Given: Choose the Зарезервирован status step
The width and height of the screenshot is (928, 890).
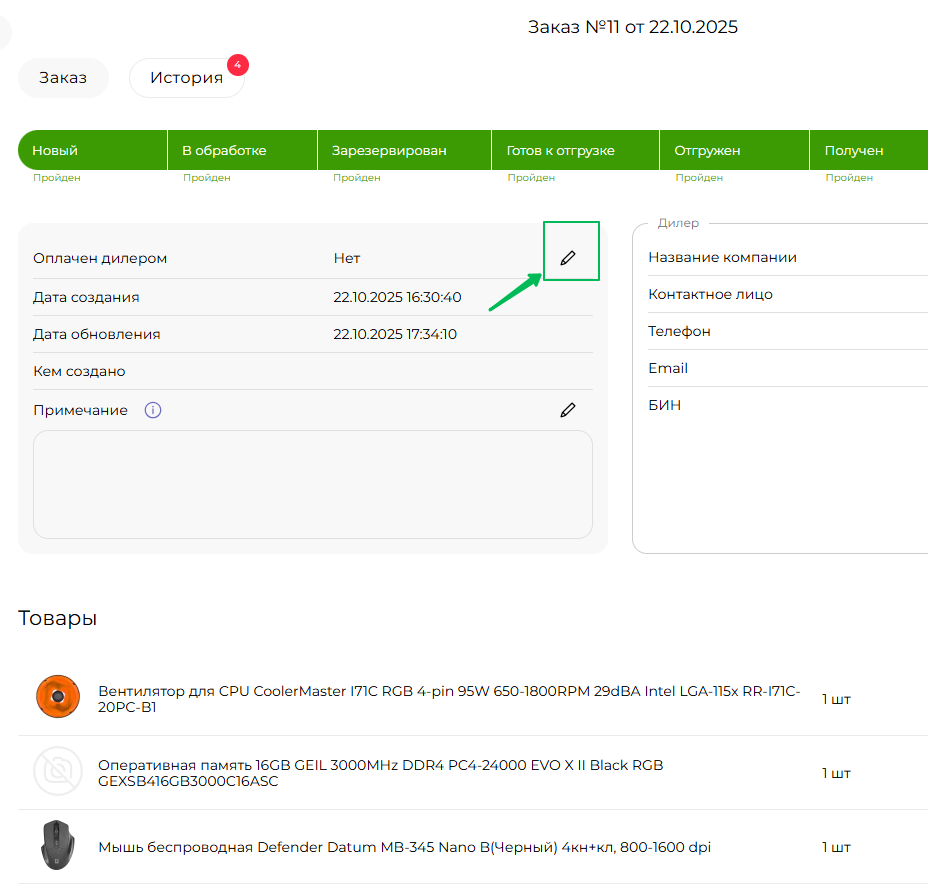Looking at the screenshot, I should [x=404, y=151].
